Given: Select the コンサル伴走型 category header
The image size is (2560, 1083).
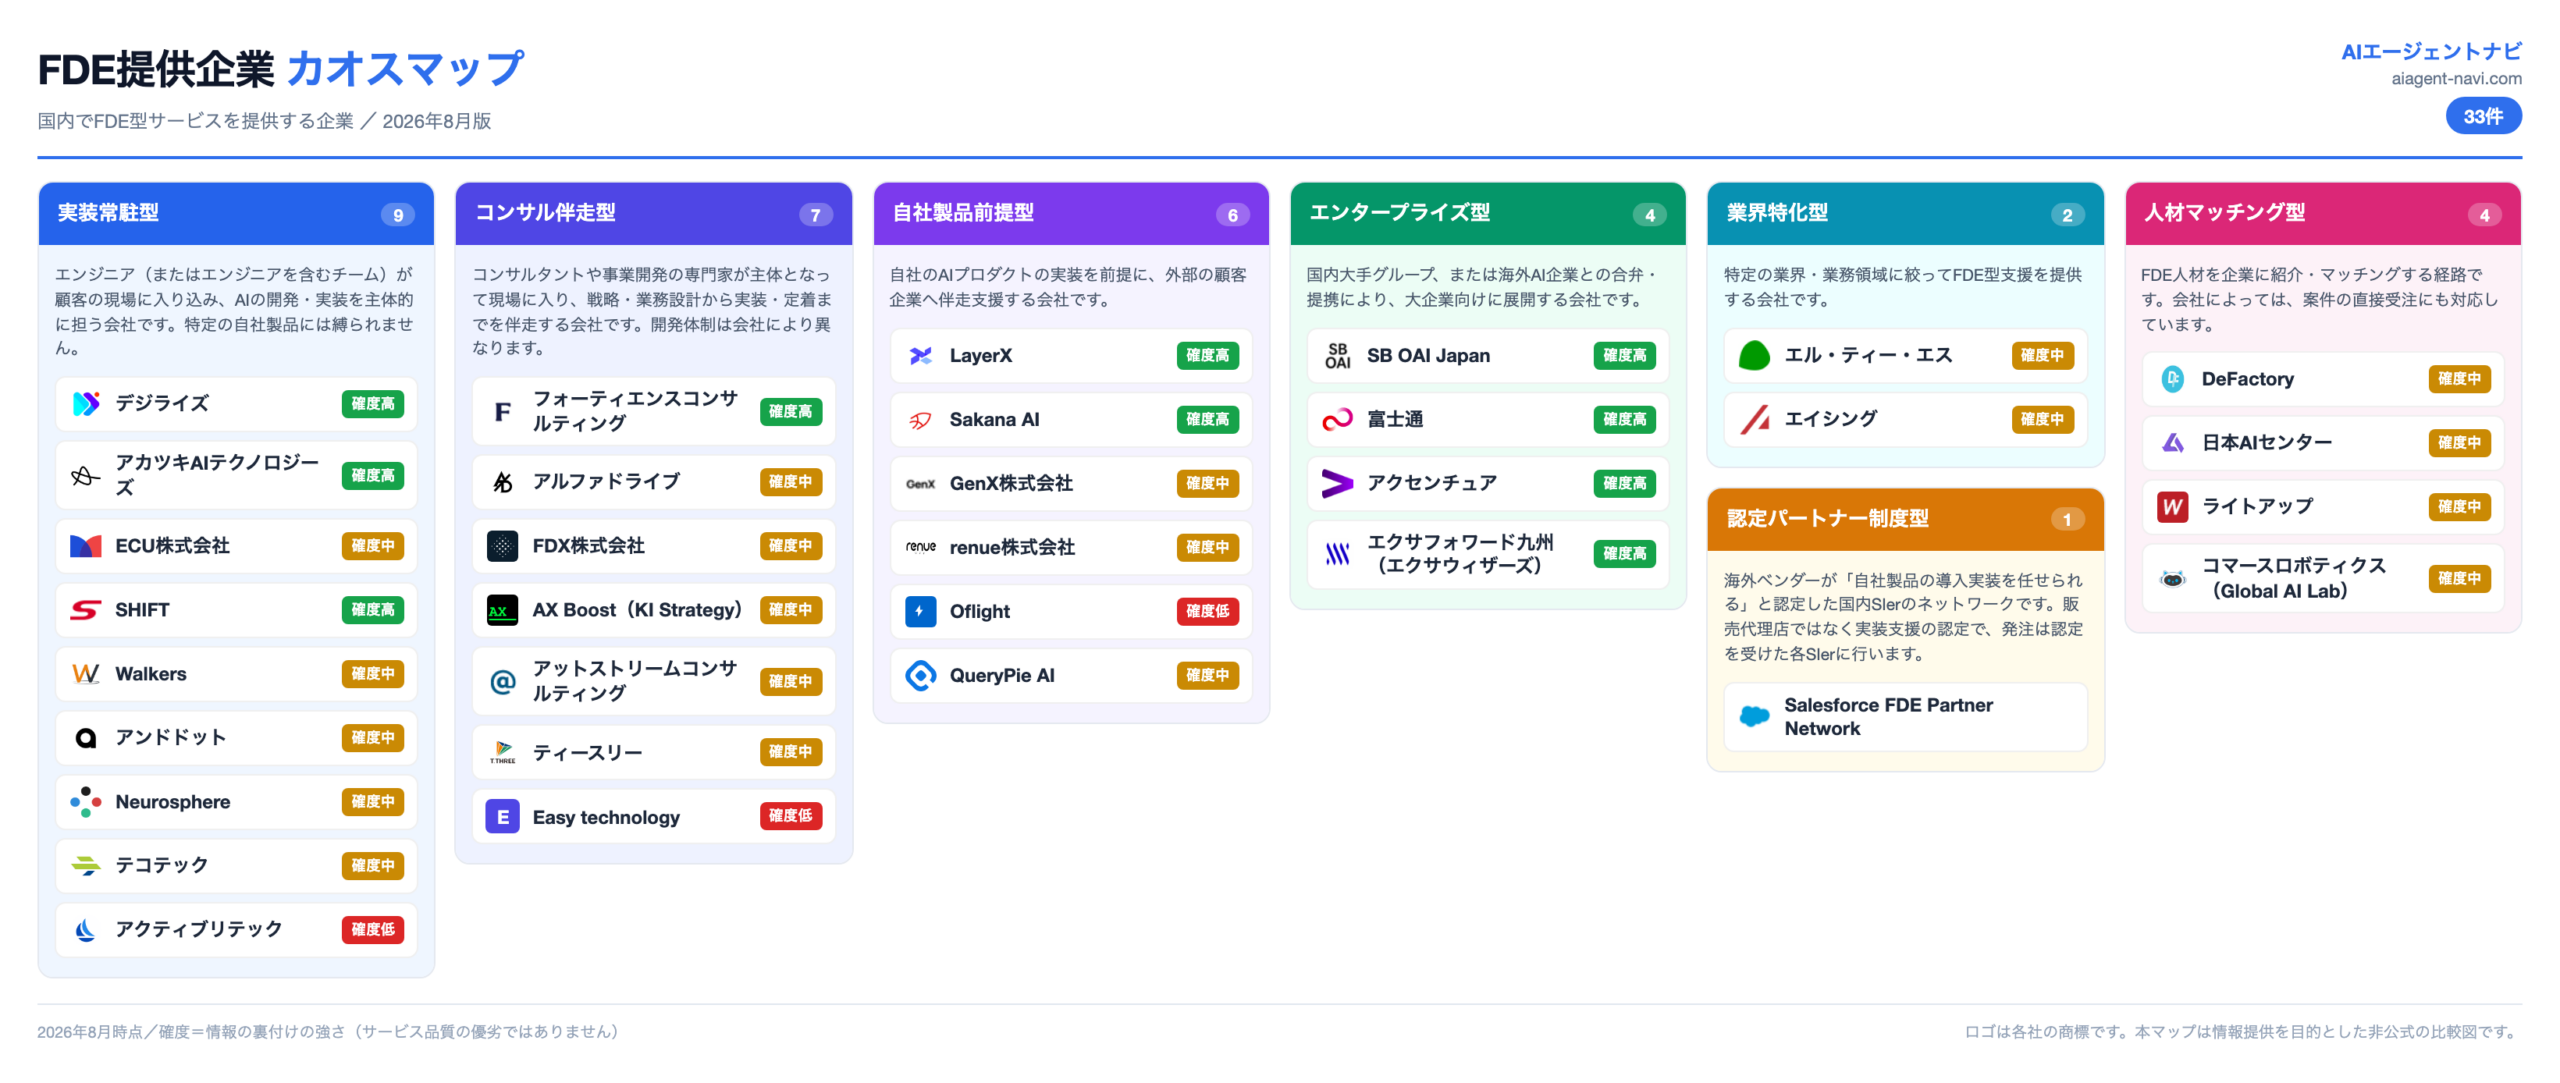Looking at the screenshot, I should pyautogui.click(x=653, y=214).
